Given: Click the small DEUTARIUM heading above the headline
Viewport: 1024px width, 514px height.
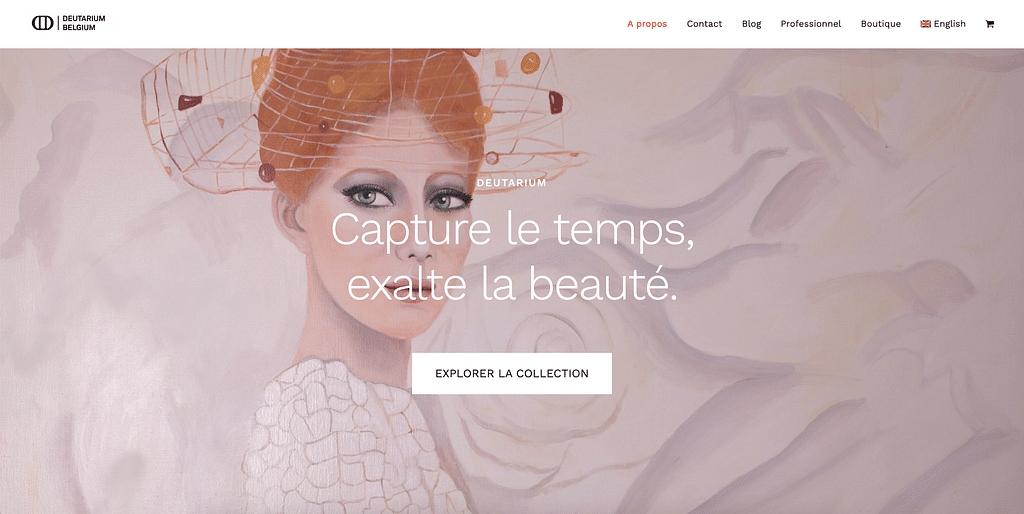Looking at the screenshot, I should 511,183.
